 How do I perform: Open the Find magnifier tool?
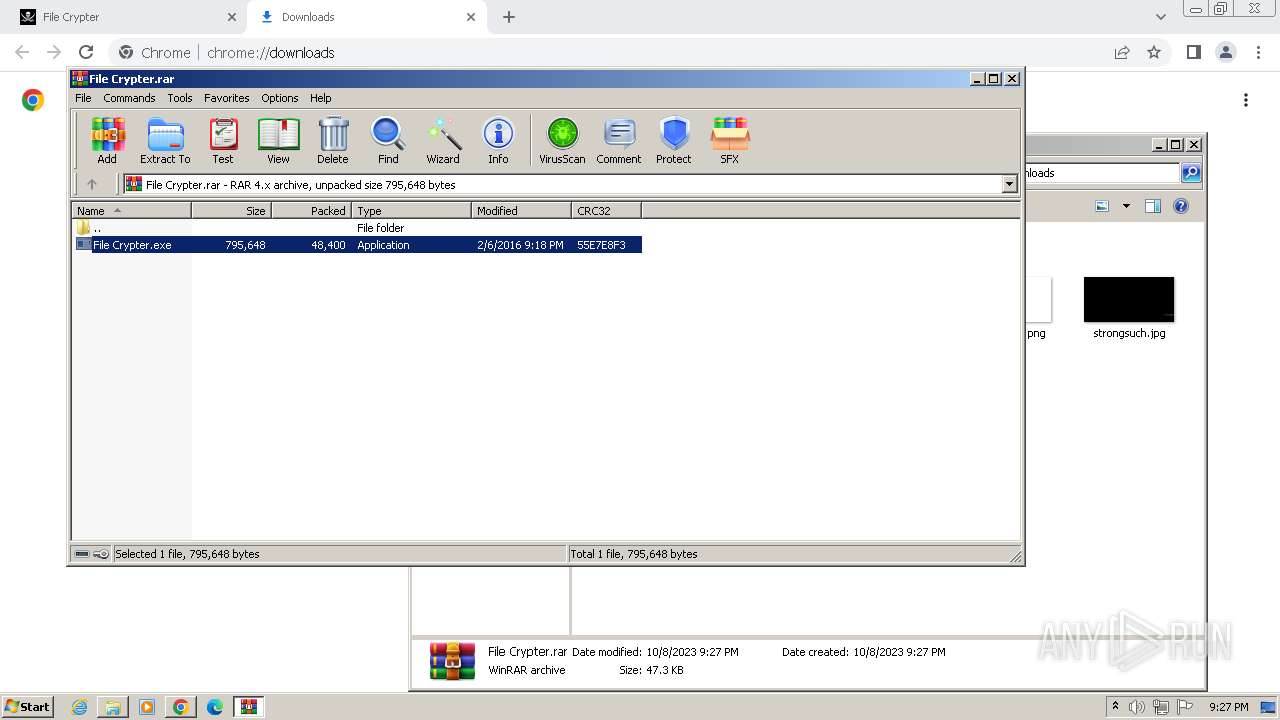388,140
